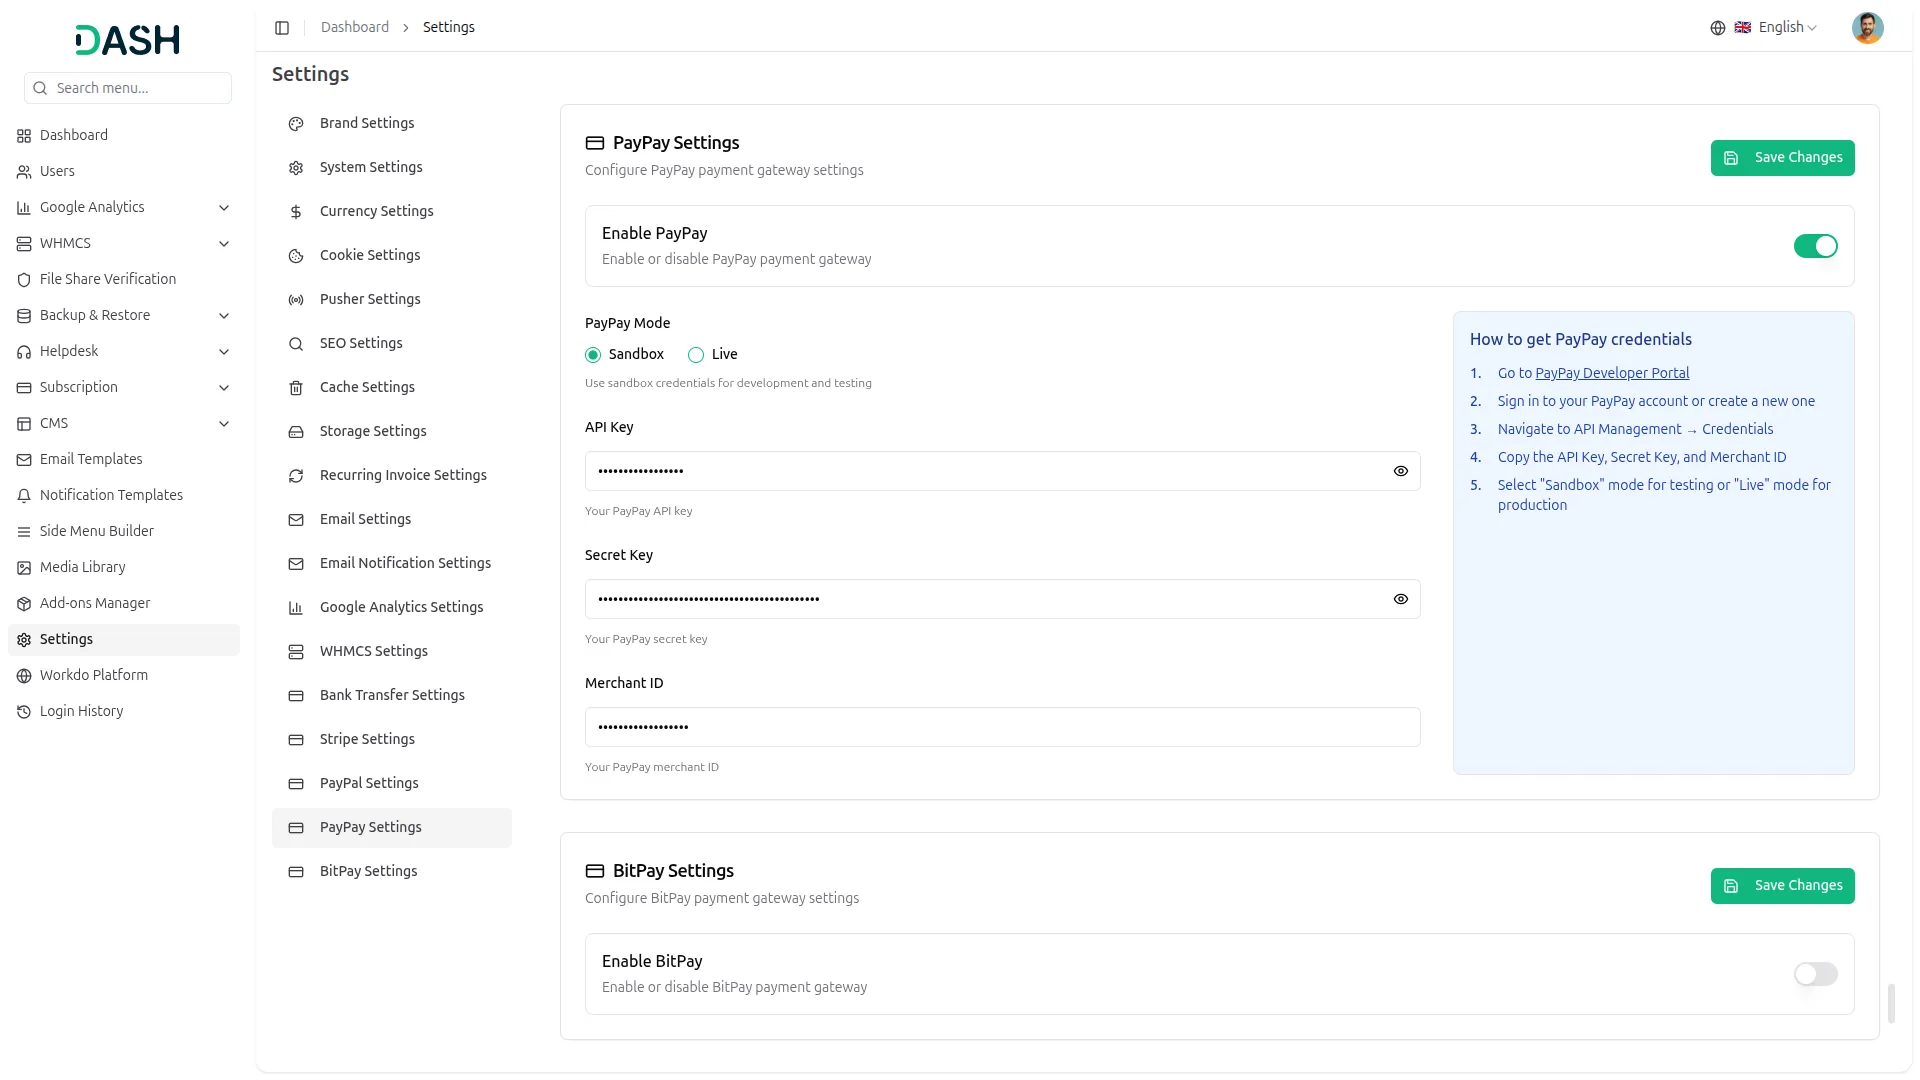This screenshot has height=1080, width=1920.
Task: Click the Media Library image icon
Action: [24, 568]
